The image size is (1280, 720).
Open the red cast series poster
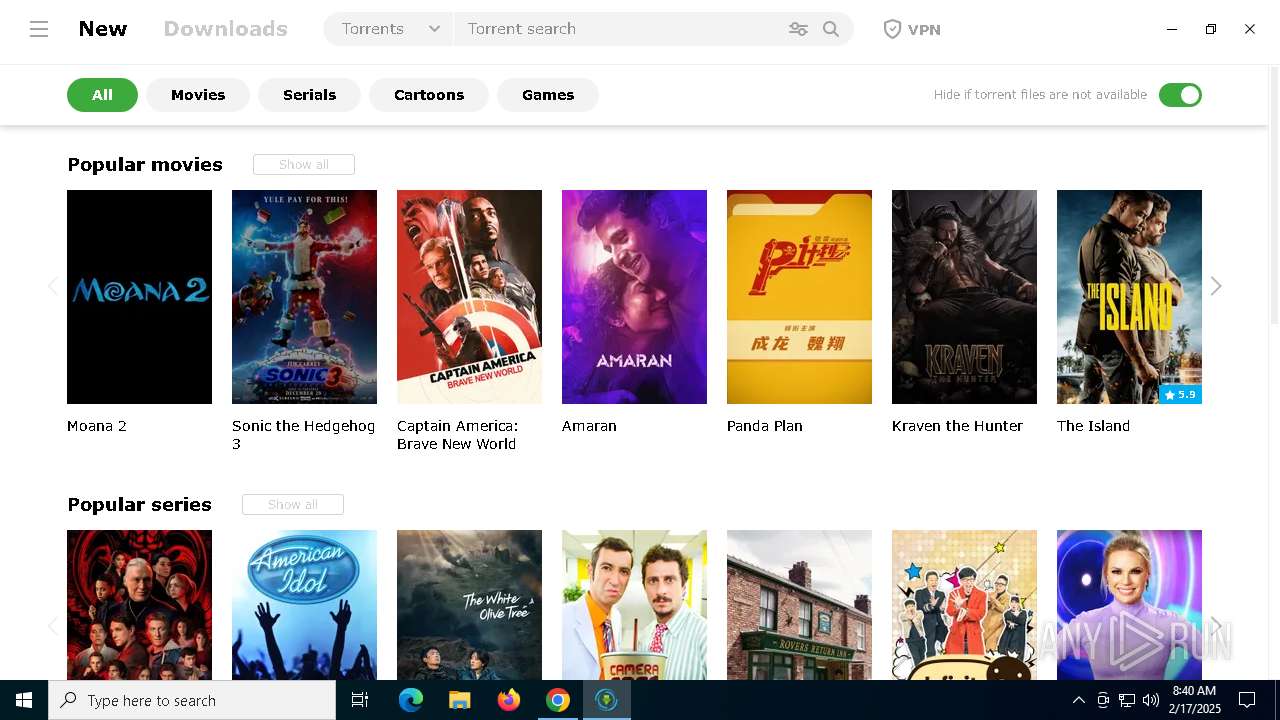point(139,605)
